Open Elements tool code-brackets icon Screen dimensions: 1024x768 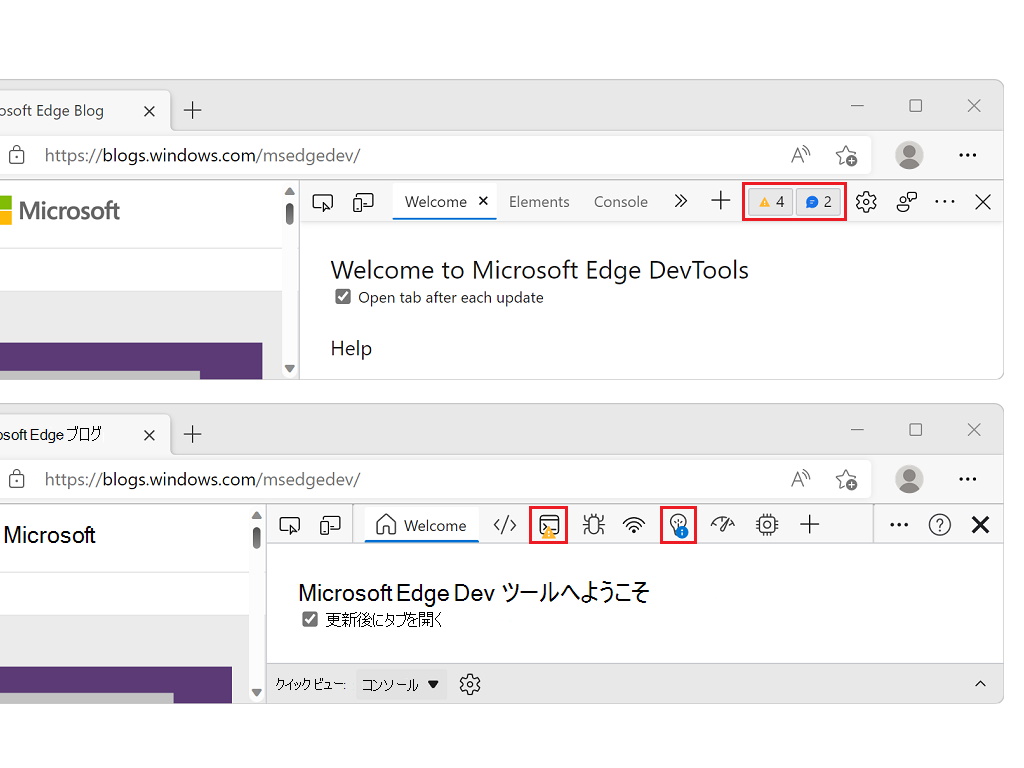point(505,524)
